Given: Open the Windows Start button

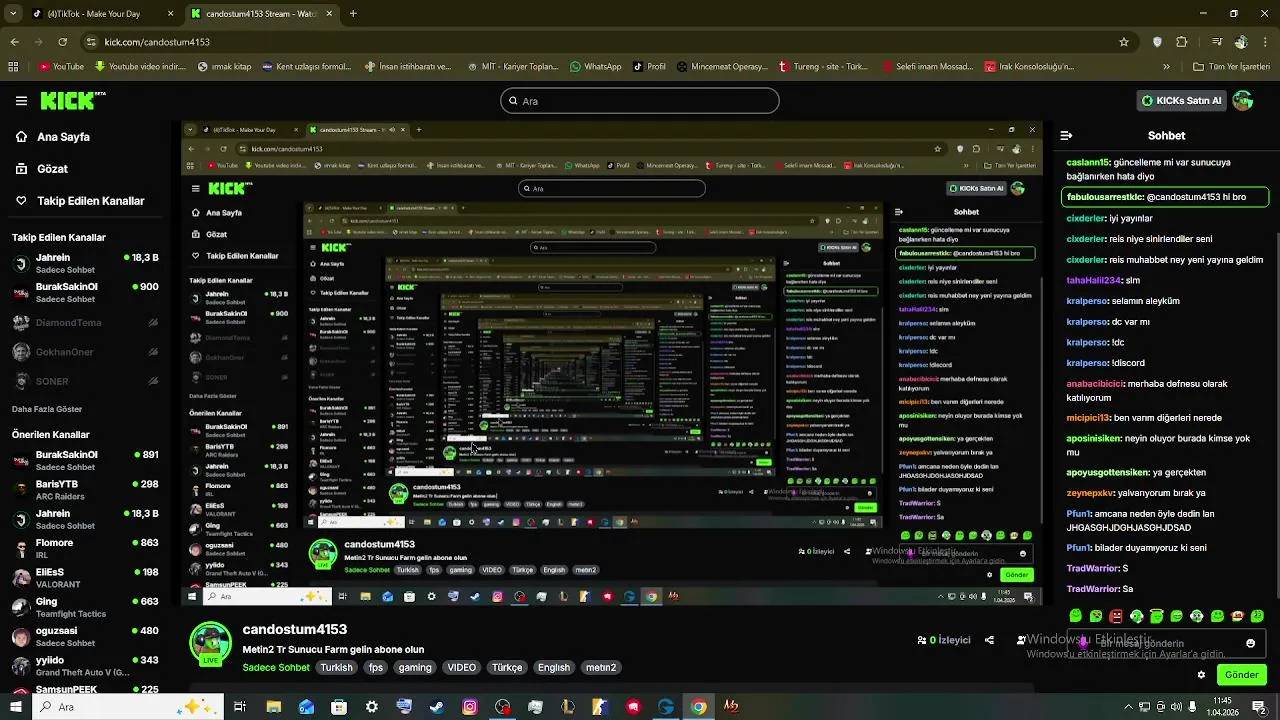Looking at the screenshot, I should click(x=14, y=707).
